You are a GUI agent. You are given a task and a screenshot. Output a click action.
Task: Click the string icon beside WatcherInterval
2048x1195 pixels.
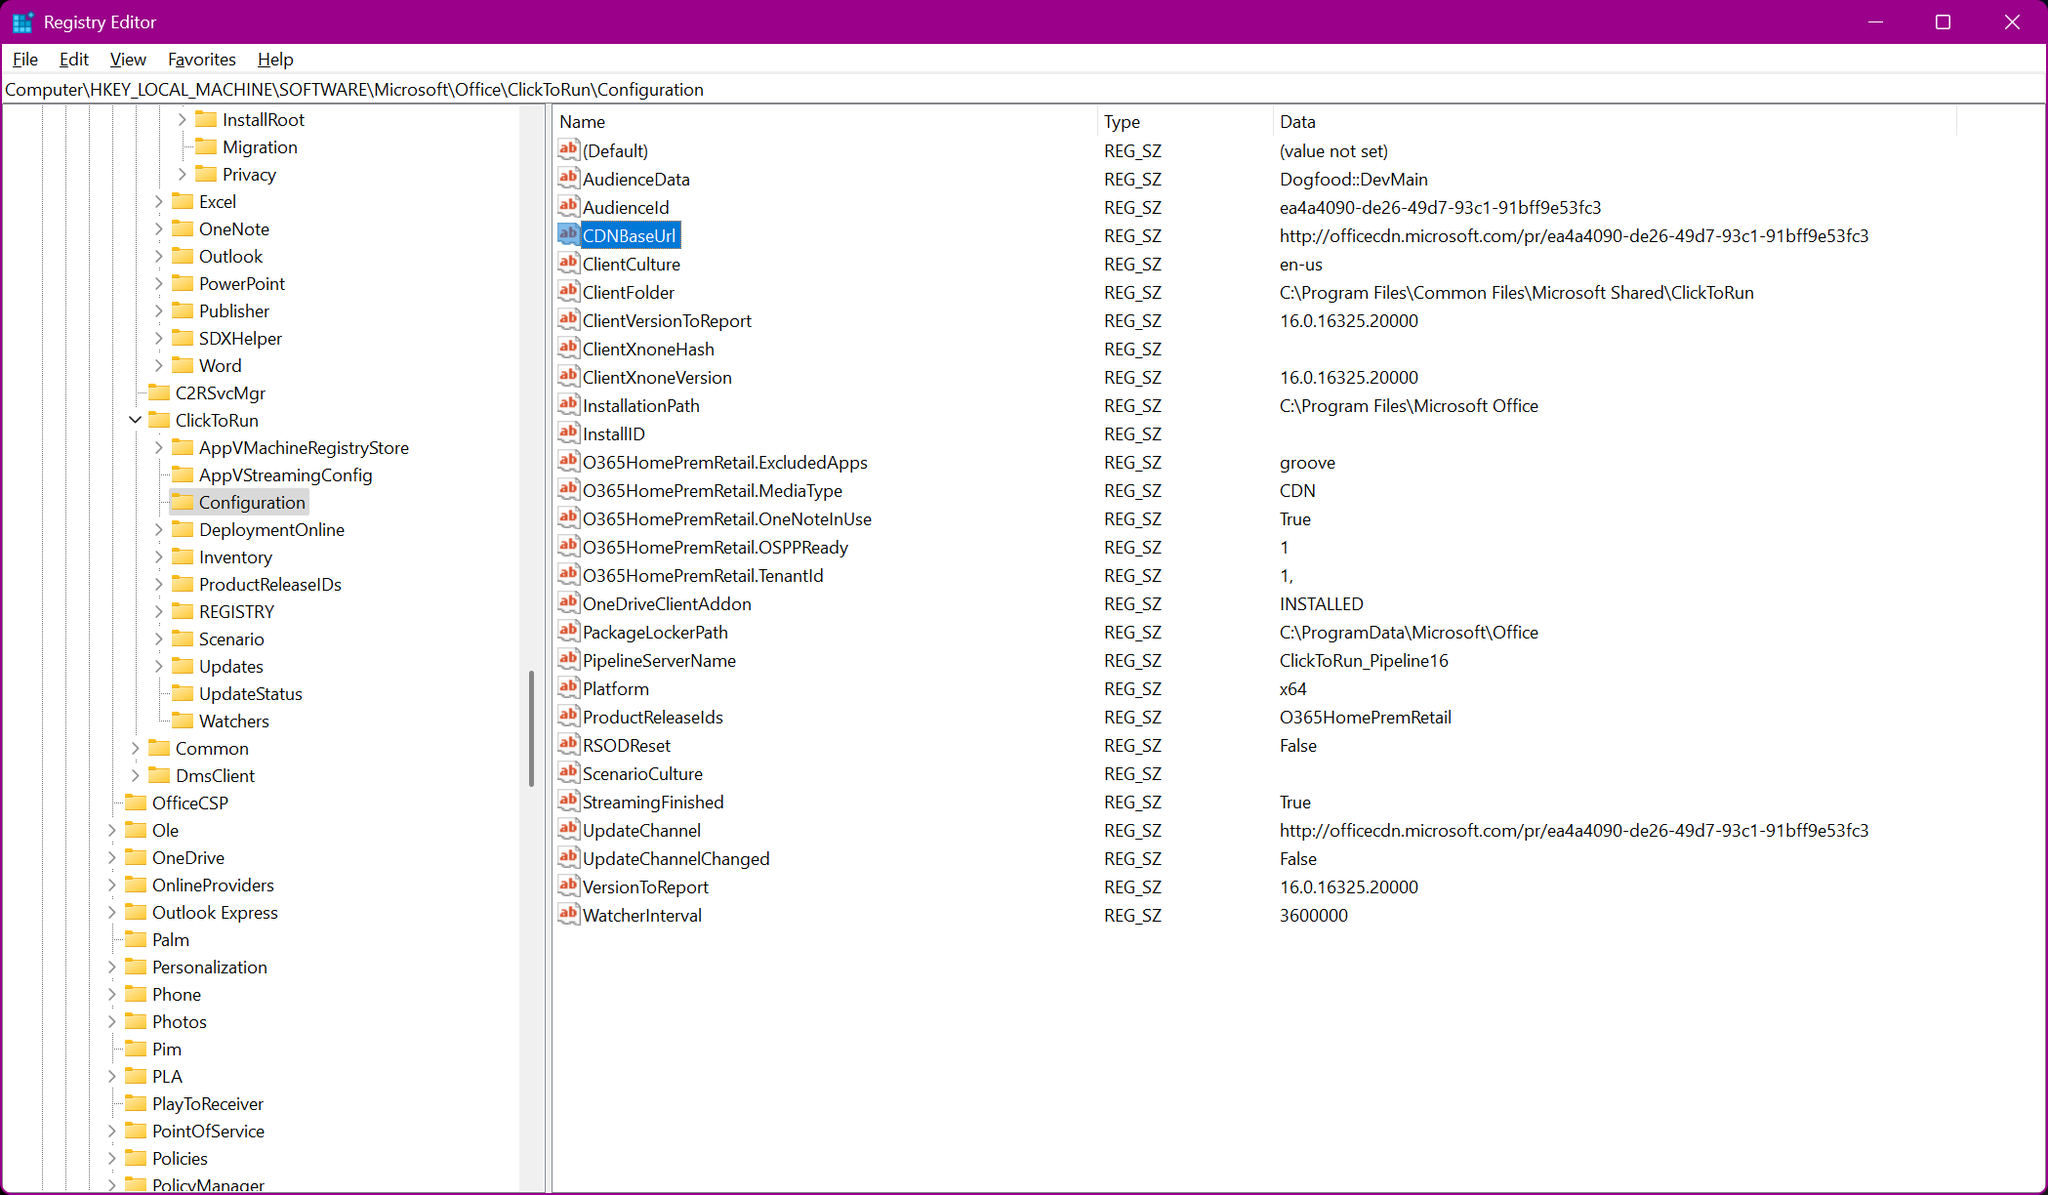pos(567,915)
